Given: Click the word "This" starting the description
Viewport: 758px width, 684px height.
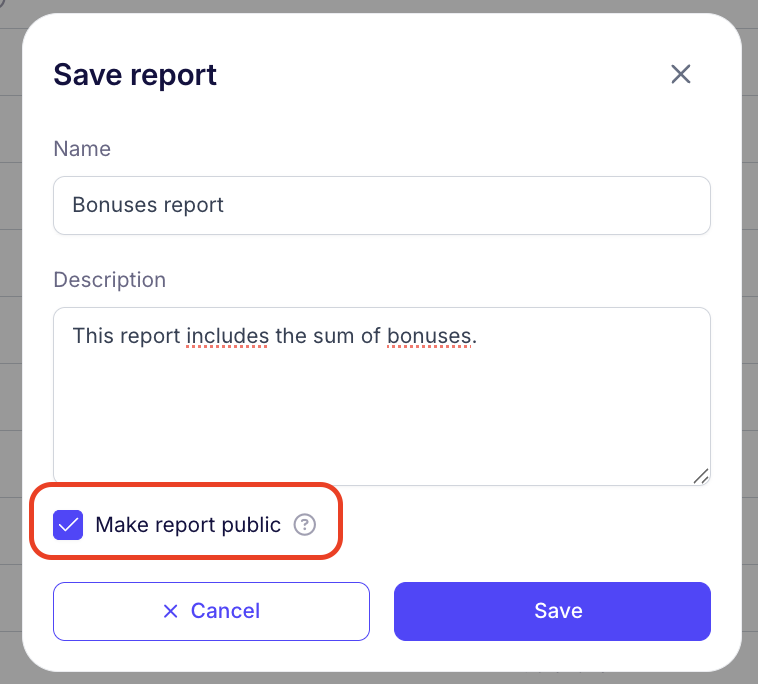Looking at the screenshot, I should (x=92, y=335).
